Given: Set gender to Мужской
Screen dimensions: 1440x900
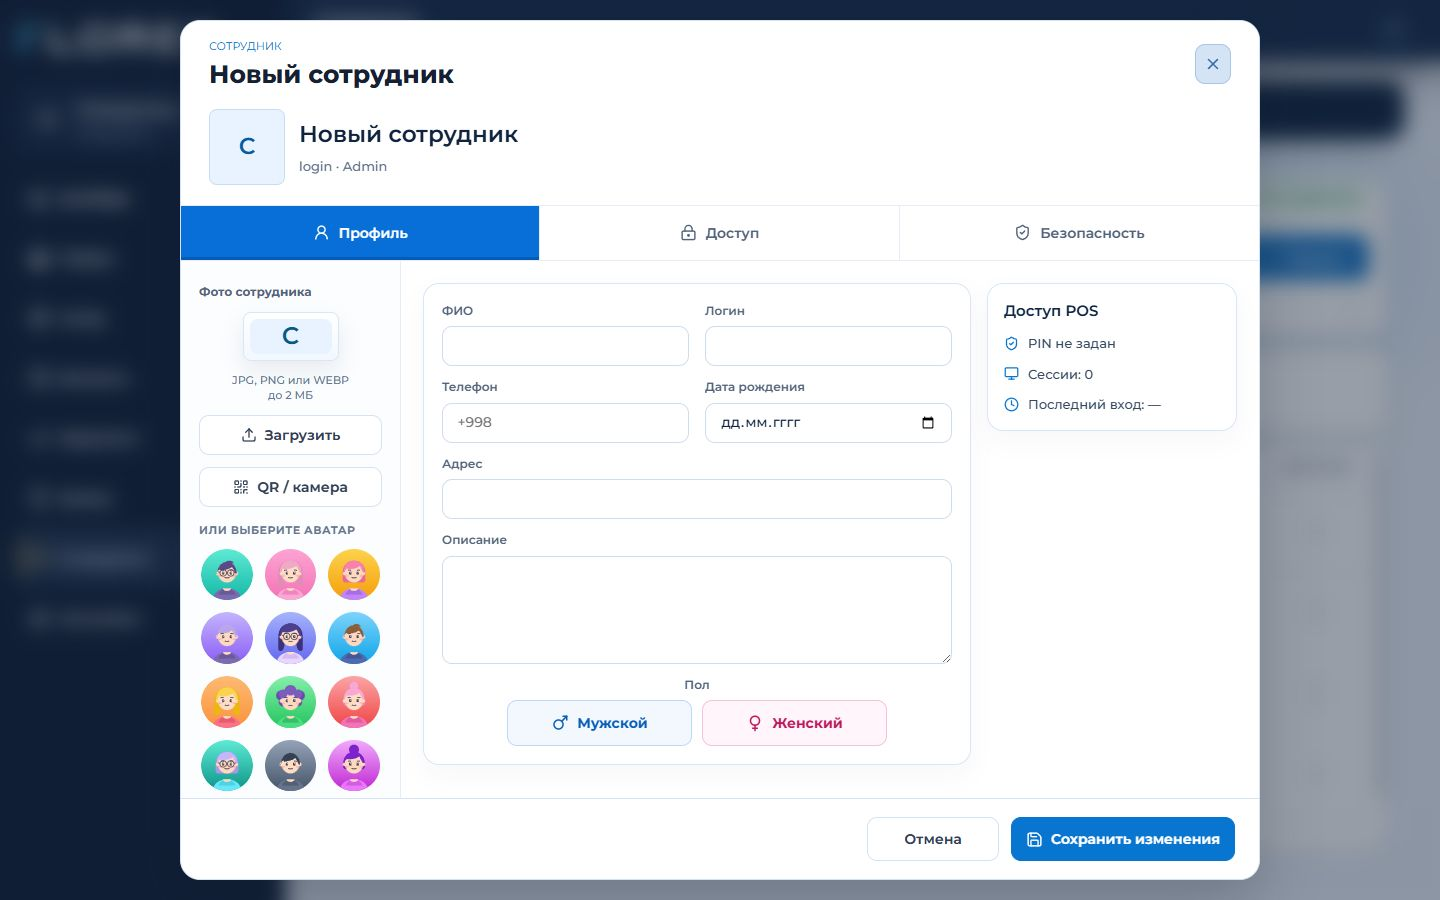Looking at the screenshot, I should click(x=599, y=723).
